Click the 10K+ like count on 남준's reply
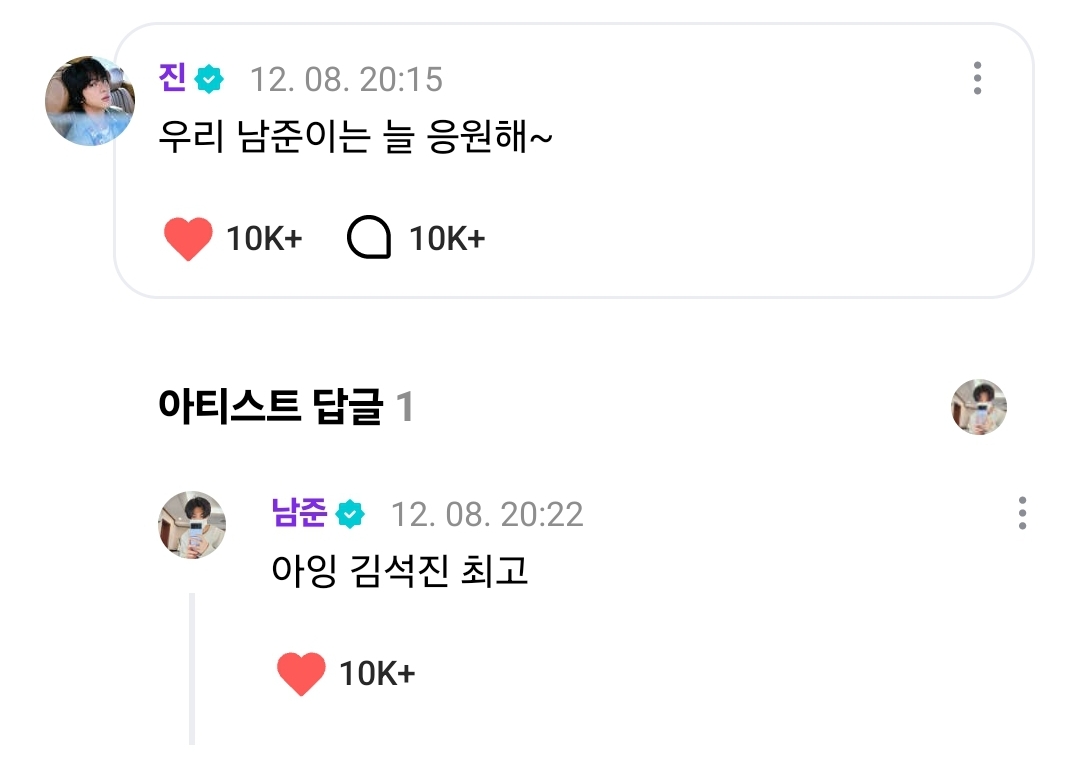The image size is (1080, 765). click(x=377, y=673)
